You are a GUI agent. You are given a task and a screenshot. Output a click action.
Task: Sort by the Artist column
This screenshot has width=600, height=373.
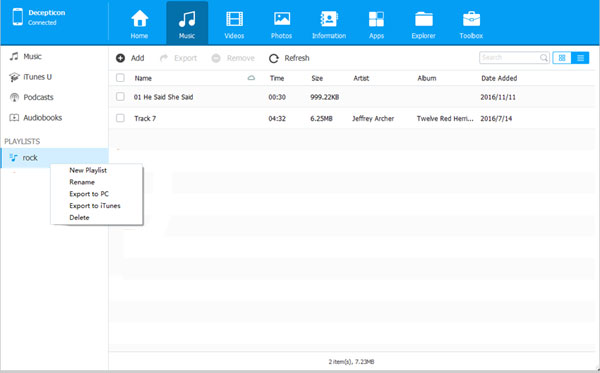361,78
